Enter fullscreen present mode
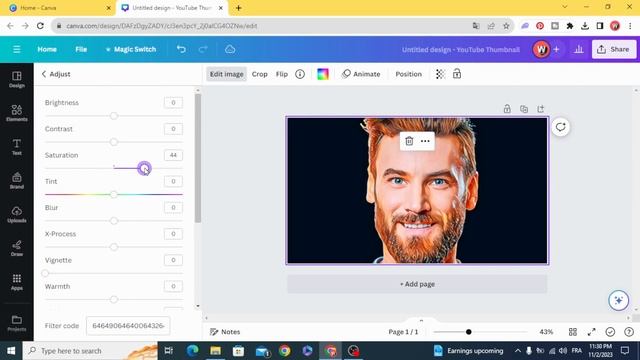The image size is (640, 360). [x=591, y=332]
